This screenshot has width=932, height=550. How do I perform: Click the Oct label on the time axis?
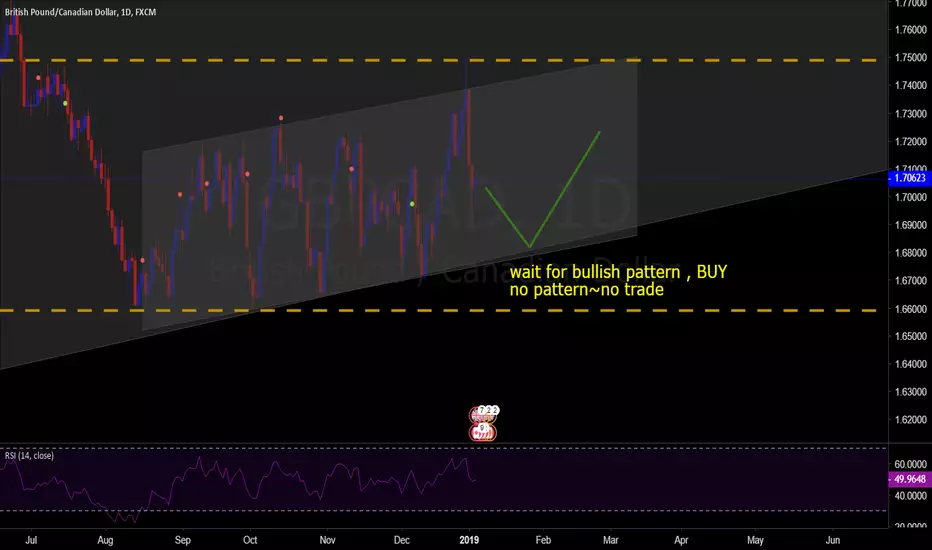[x=250, y=540]
